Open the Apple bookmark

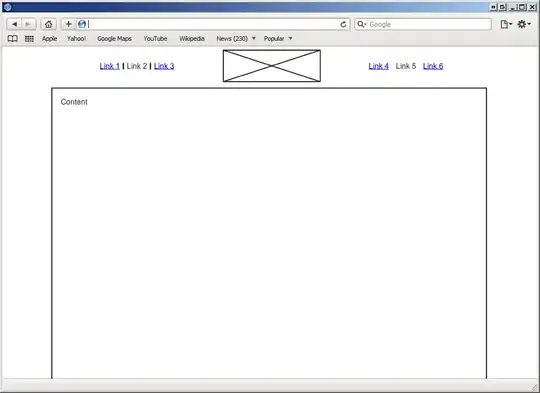(50, 39)
